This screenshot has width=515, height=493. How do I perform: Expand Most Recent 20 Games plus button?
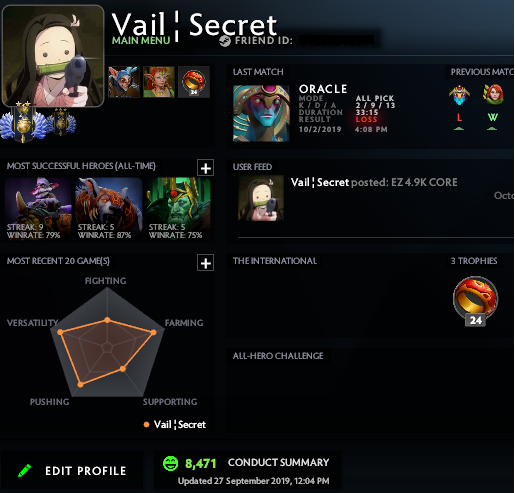pyautogui.click(x=205, y=263)
